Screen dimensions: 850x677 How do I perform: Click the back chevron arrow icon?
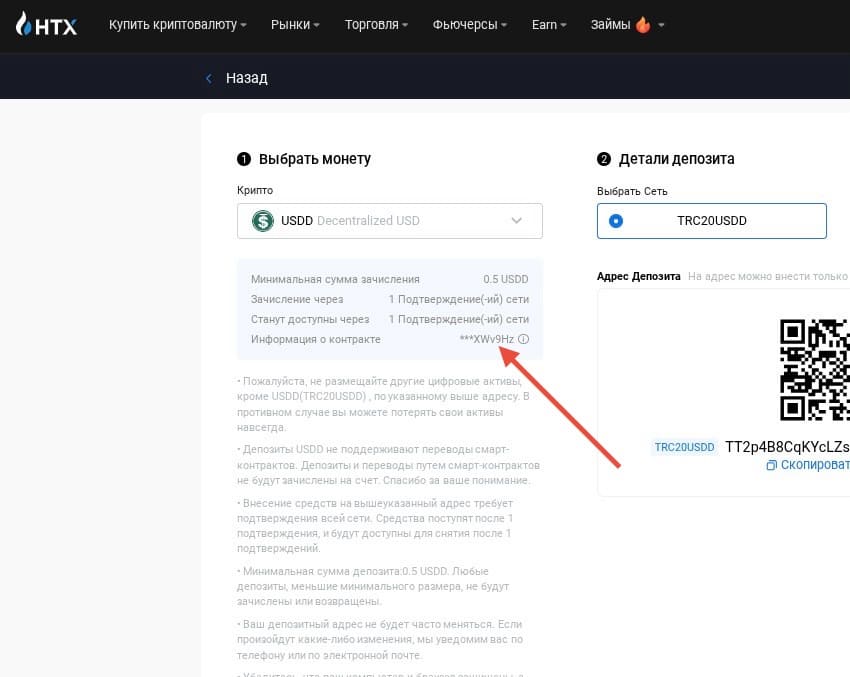point(209,79)
